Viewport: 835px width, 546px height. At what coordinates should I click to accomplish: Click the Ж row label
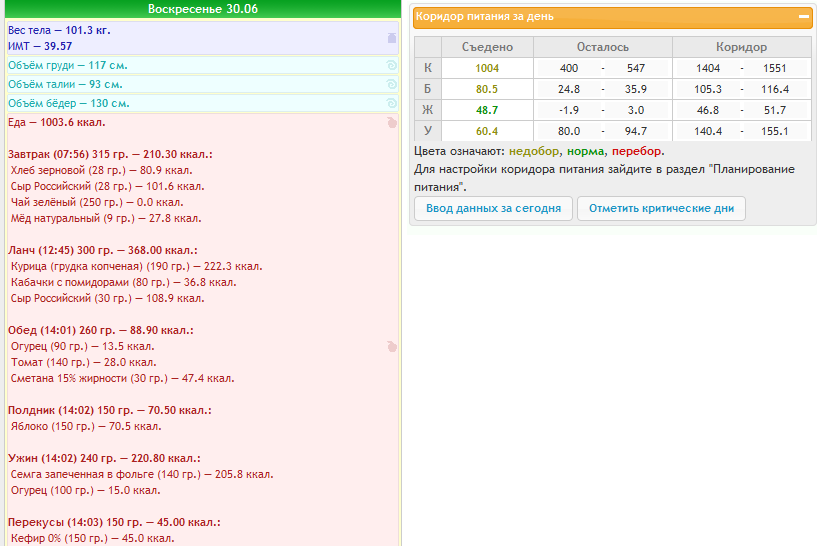pyautogui.click(x=428, y=110)
